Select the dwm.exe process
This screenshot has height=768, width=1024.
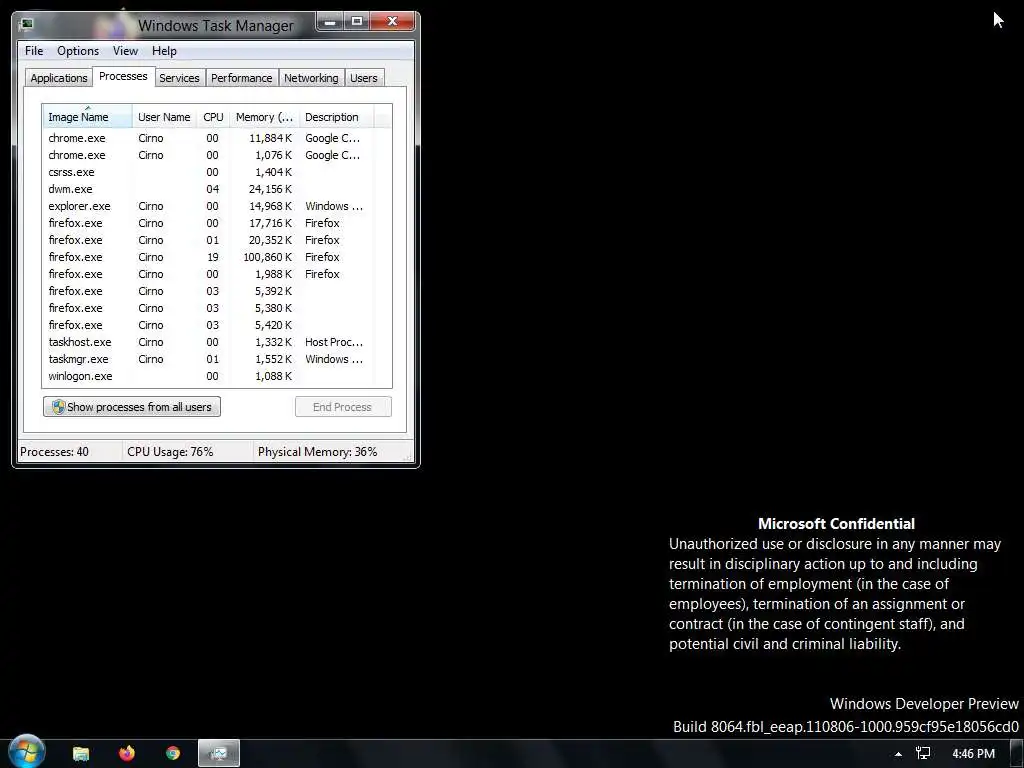click(217, 189)
